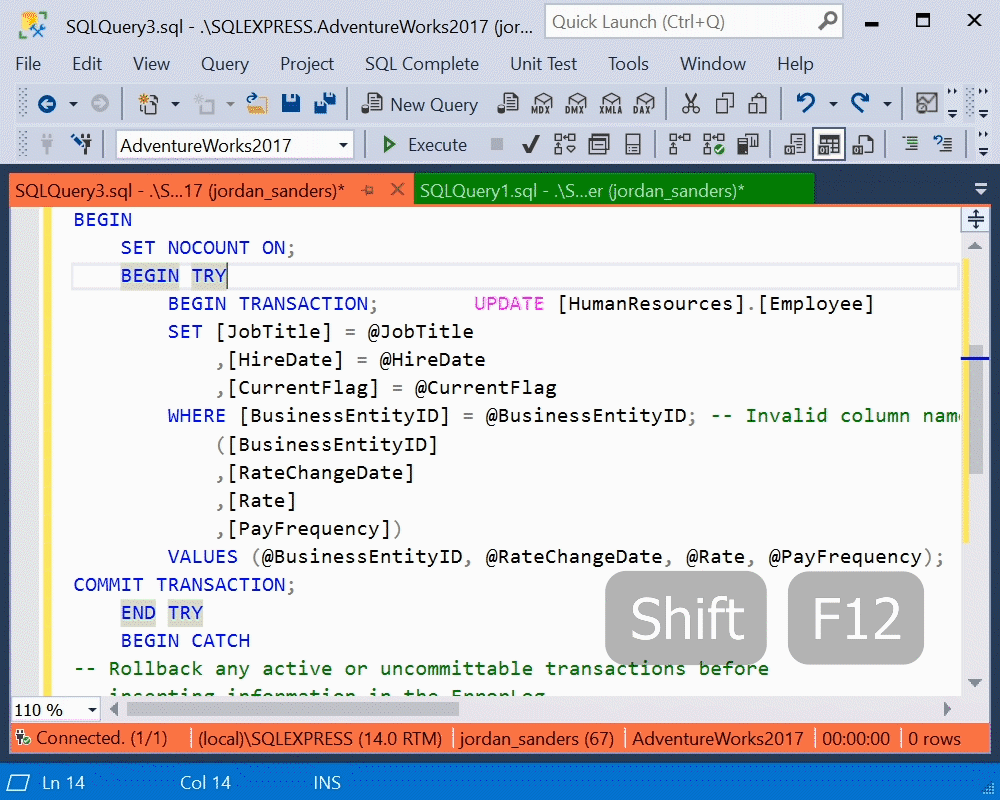Open a new MDX query
The width and height of the screenshot is (1000, 800).
[542, 103]
